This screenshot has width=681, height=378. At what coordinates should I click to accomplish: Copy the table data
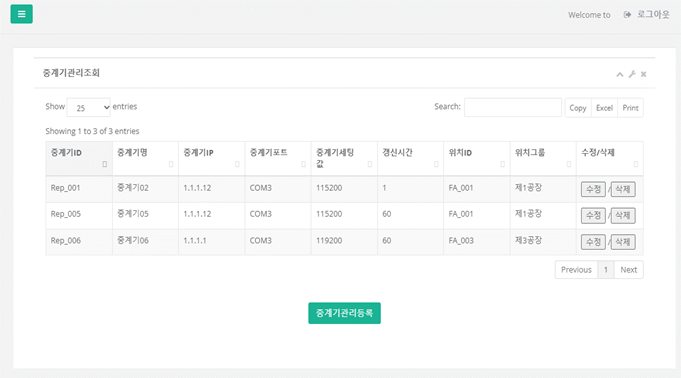click(x=578, y=108)
